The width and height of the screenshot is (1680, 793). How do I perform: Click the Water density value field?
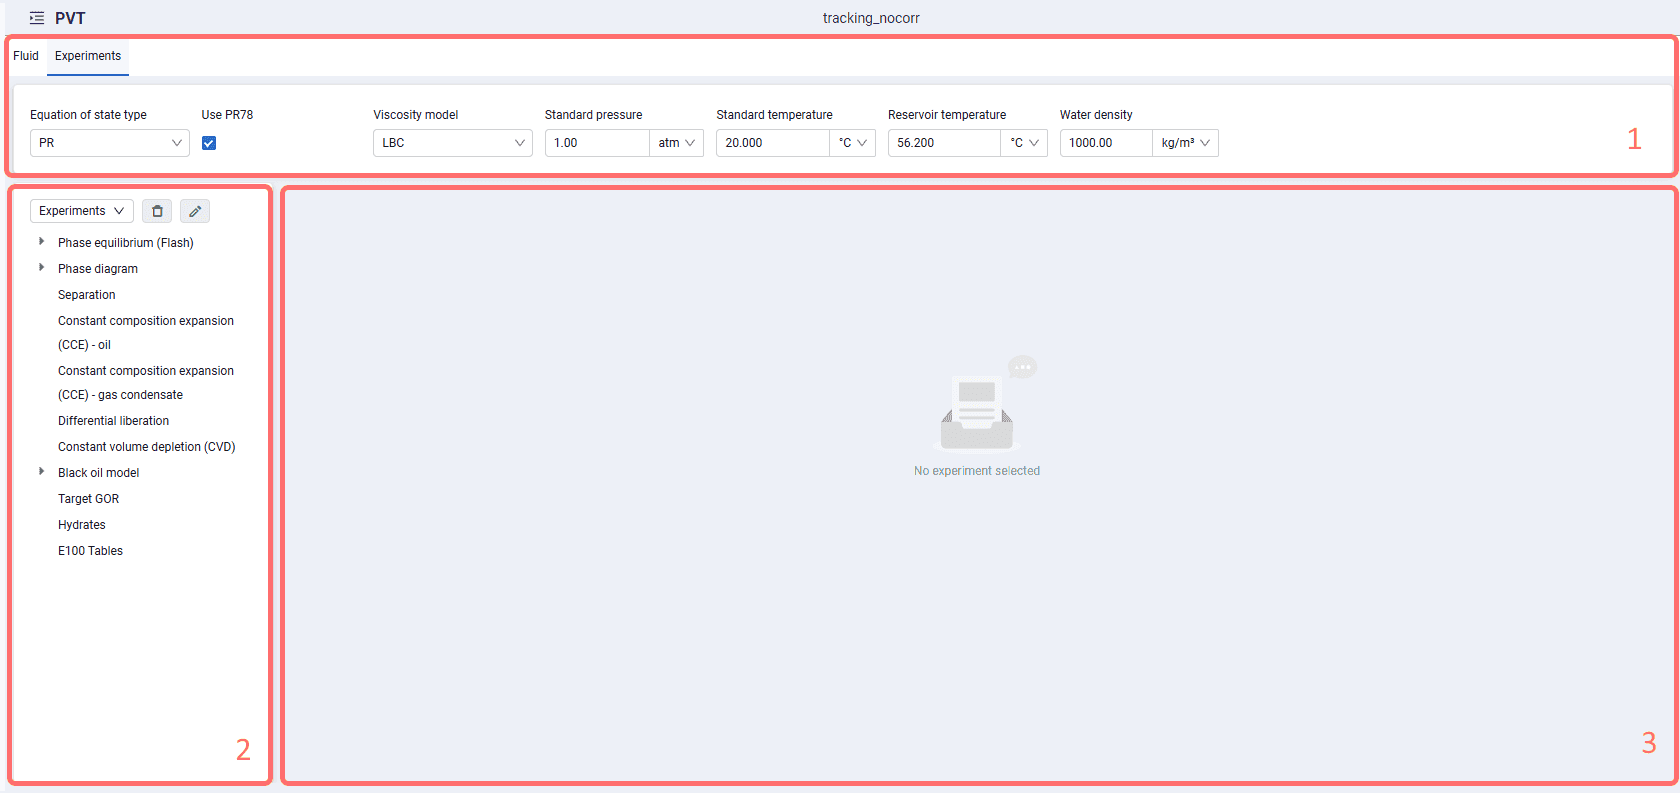tap(1107, 143)
